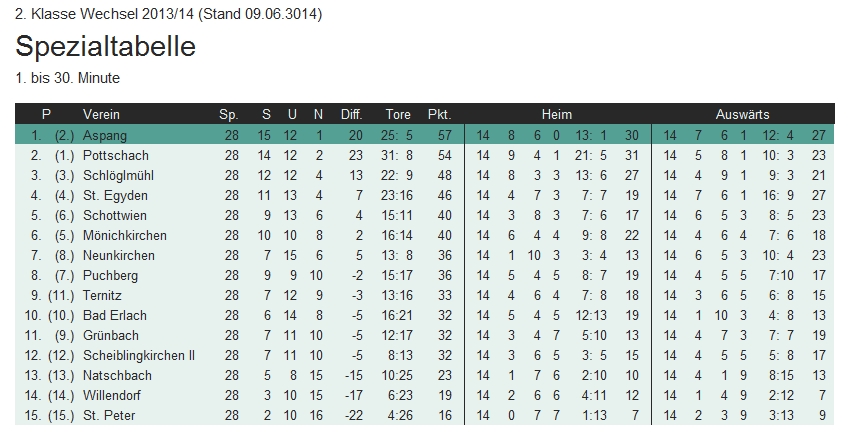Click the Heim header section
The height and width of the screenshot is (432, 849).
pos(557,114)
